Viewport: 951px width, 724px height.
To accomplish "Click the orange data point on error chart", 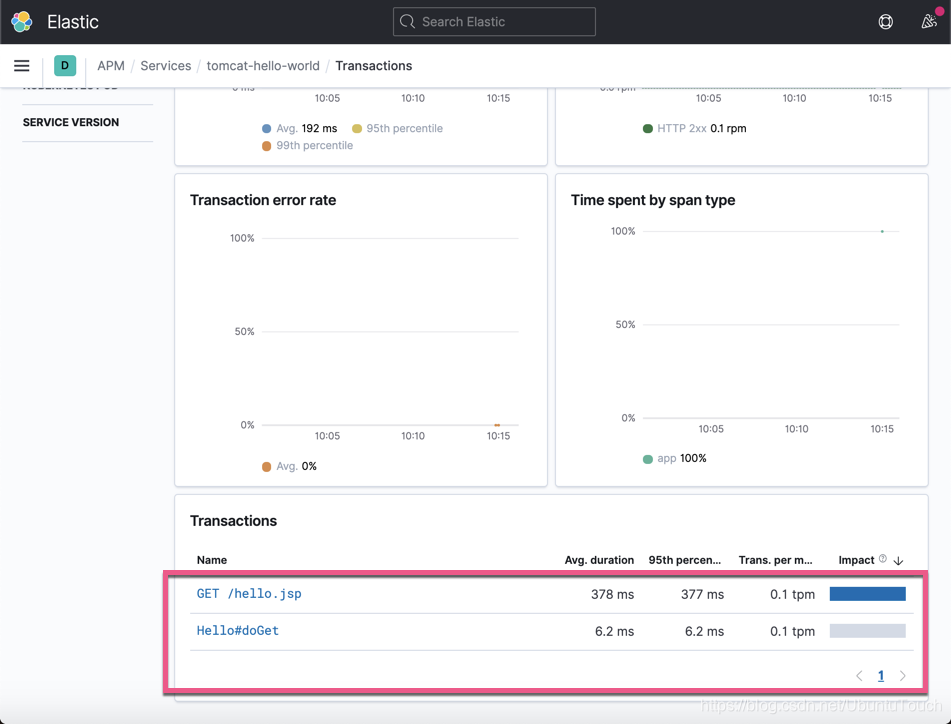I will [x=497, y=425].
